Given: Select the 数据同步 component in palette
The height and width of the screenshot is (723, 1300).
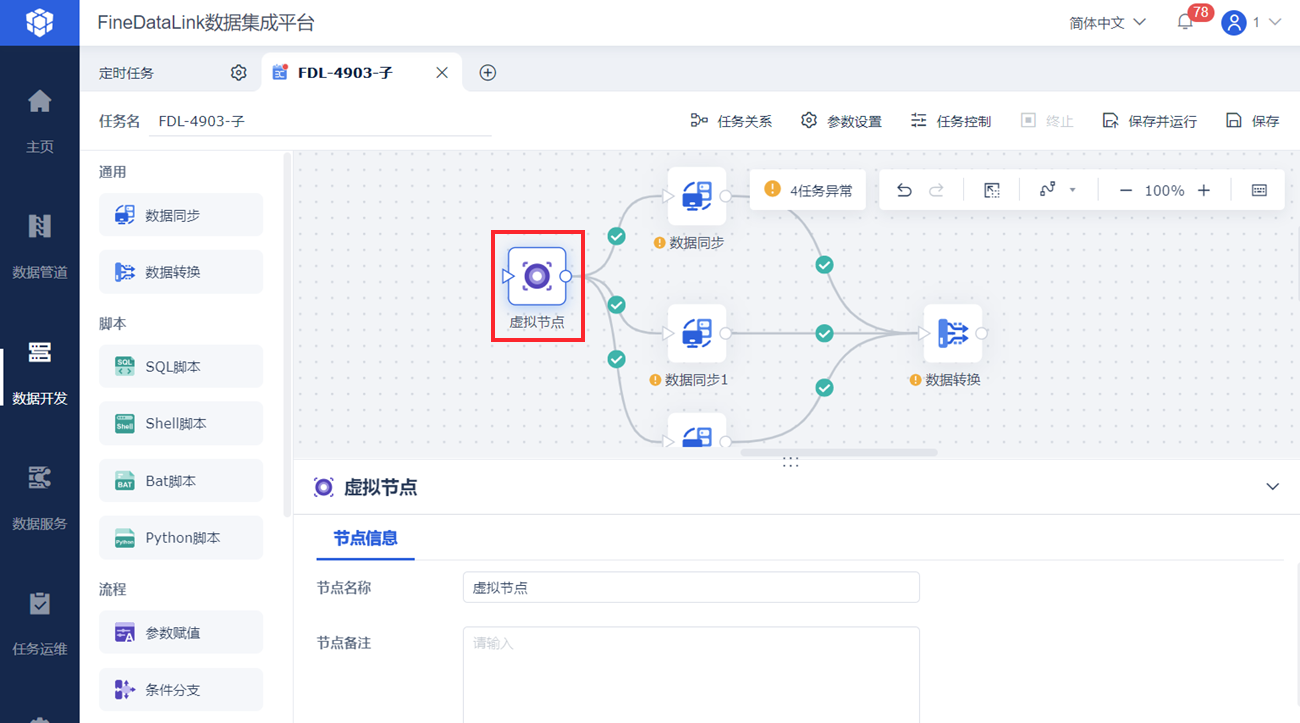Looking at the screenshot, I should [181, 215].
